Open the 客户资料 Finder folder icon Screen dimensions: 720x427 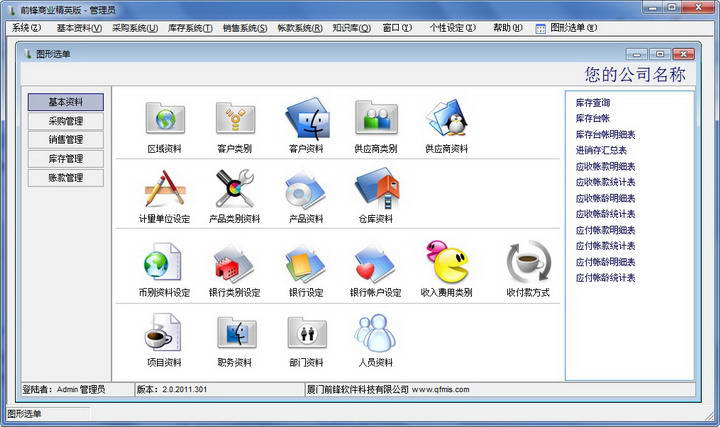[306, 118]
